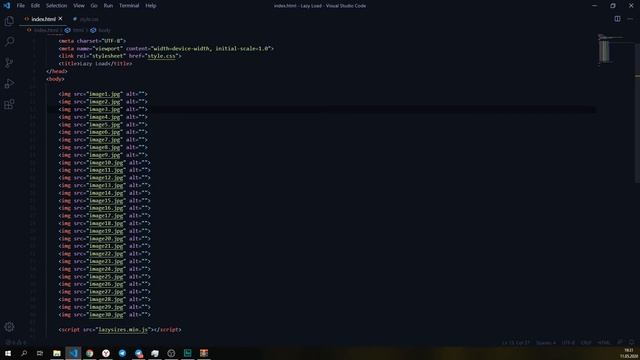640x360 pixels.
Task: Click the image10.jpg source path
Action: [106, 162]
